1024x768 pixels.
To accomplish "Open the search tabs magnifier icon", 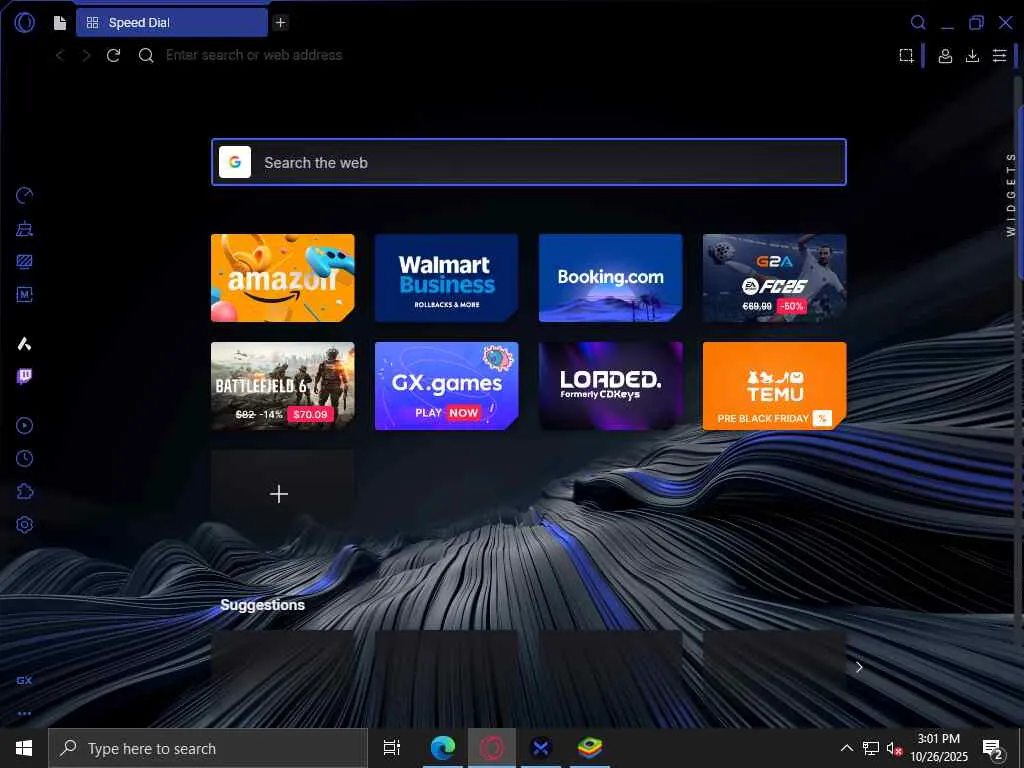I will (918, 23).
